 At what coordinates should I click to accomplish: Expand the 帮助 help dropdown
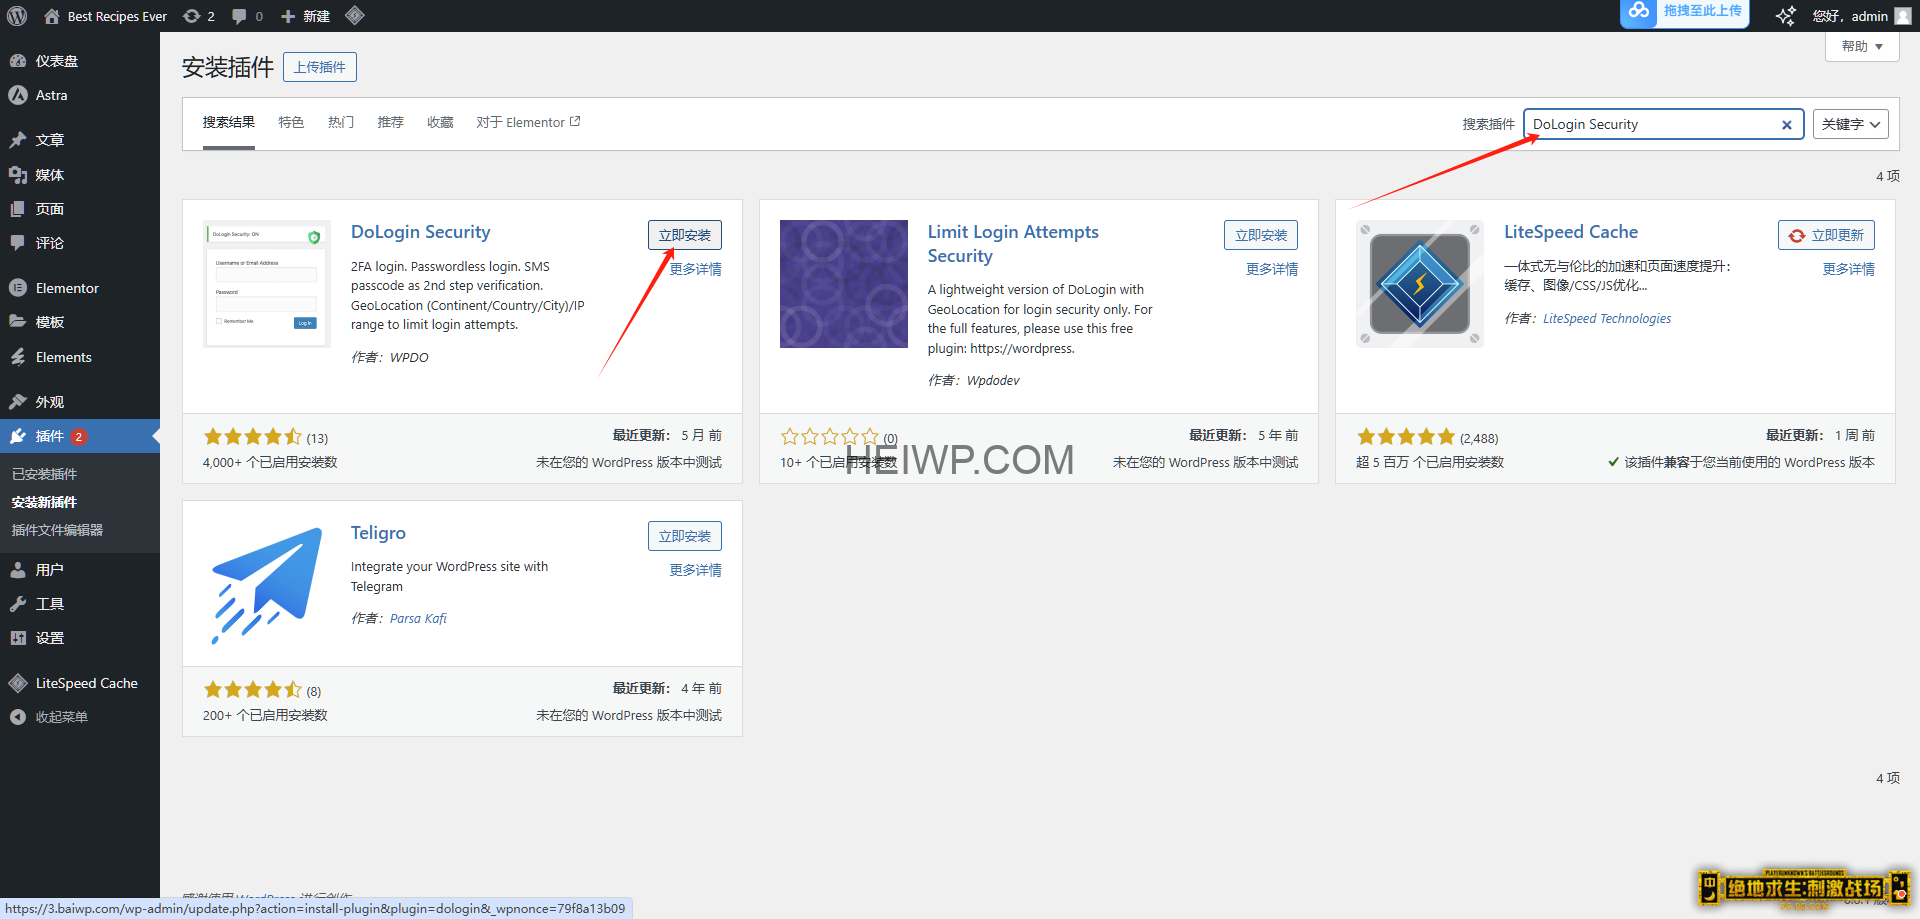(1862, 46)
